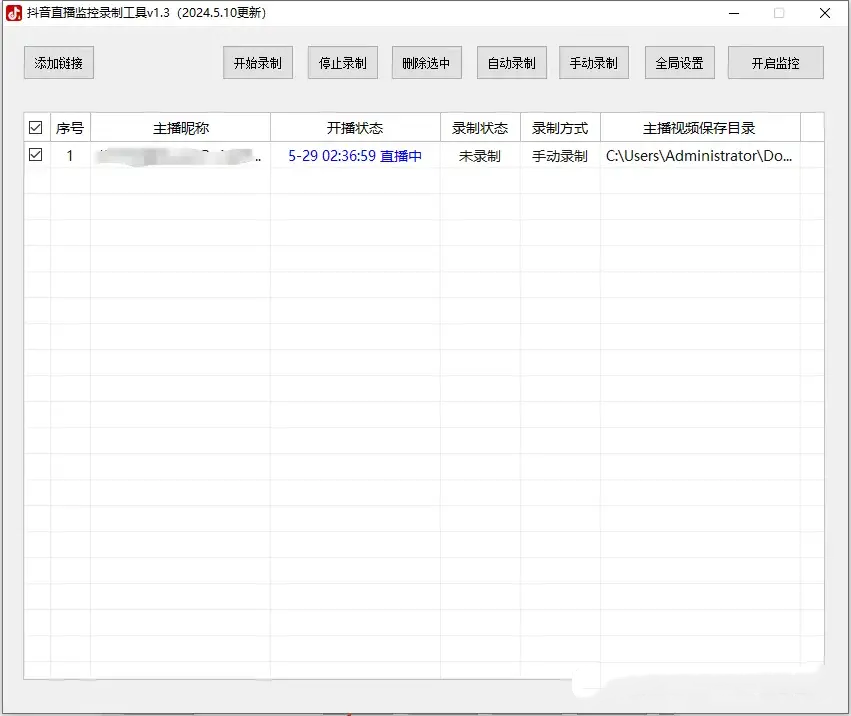Close the recording tool window
Viewport: 851px width, 716px height.
click(825, 13)
